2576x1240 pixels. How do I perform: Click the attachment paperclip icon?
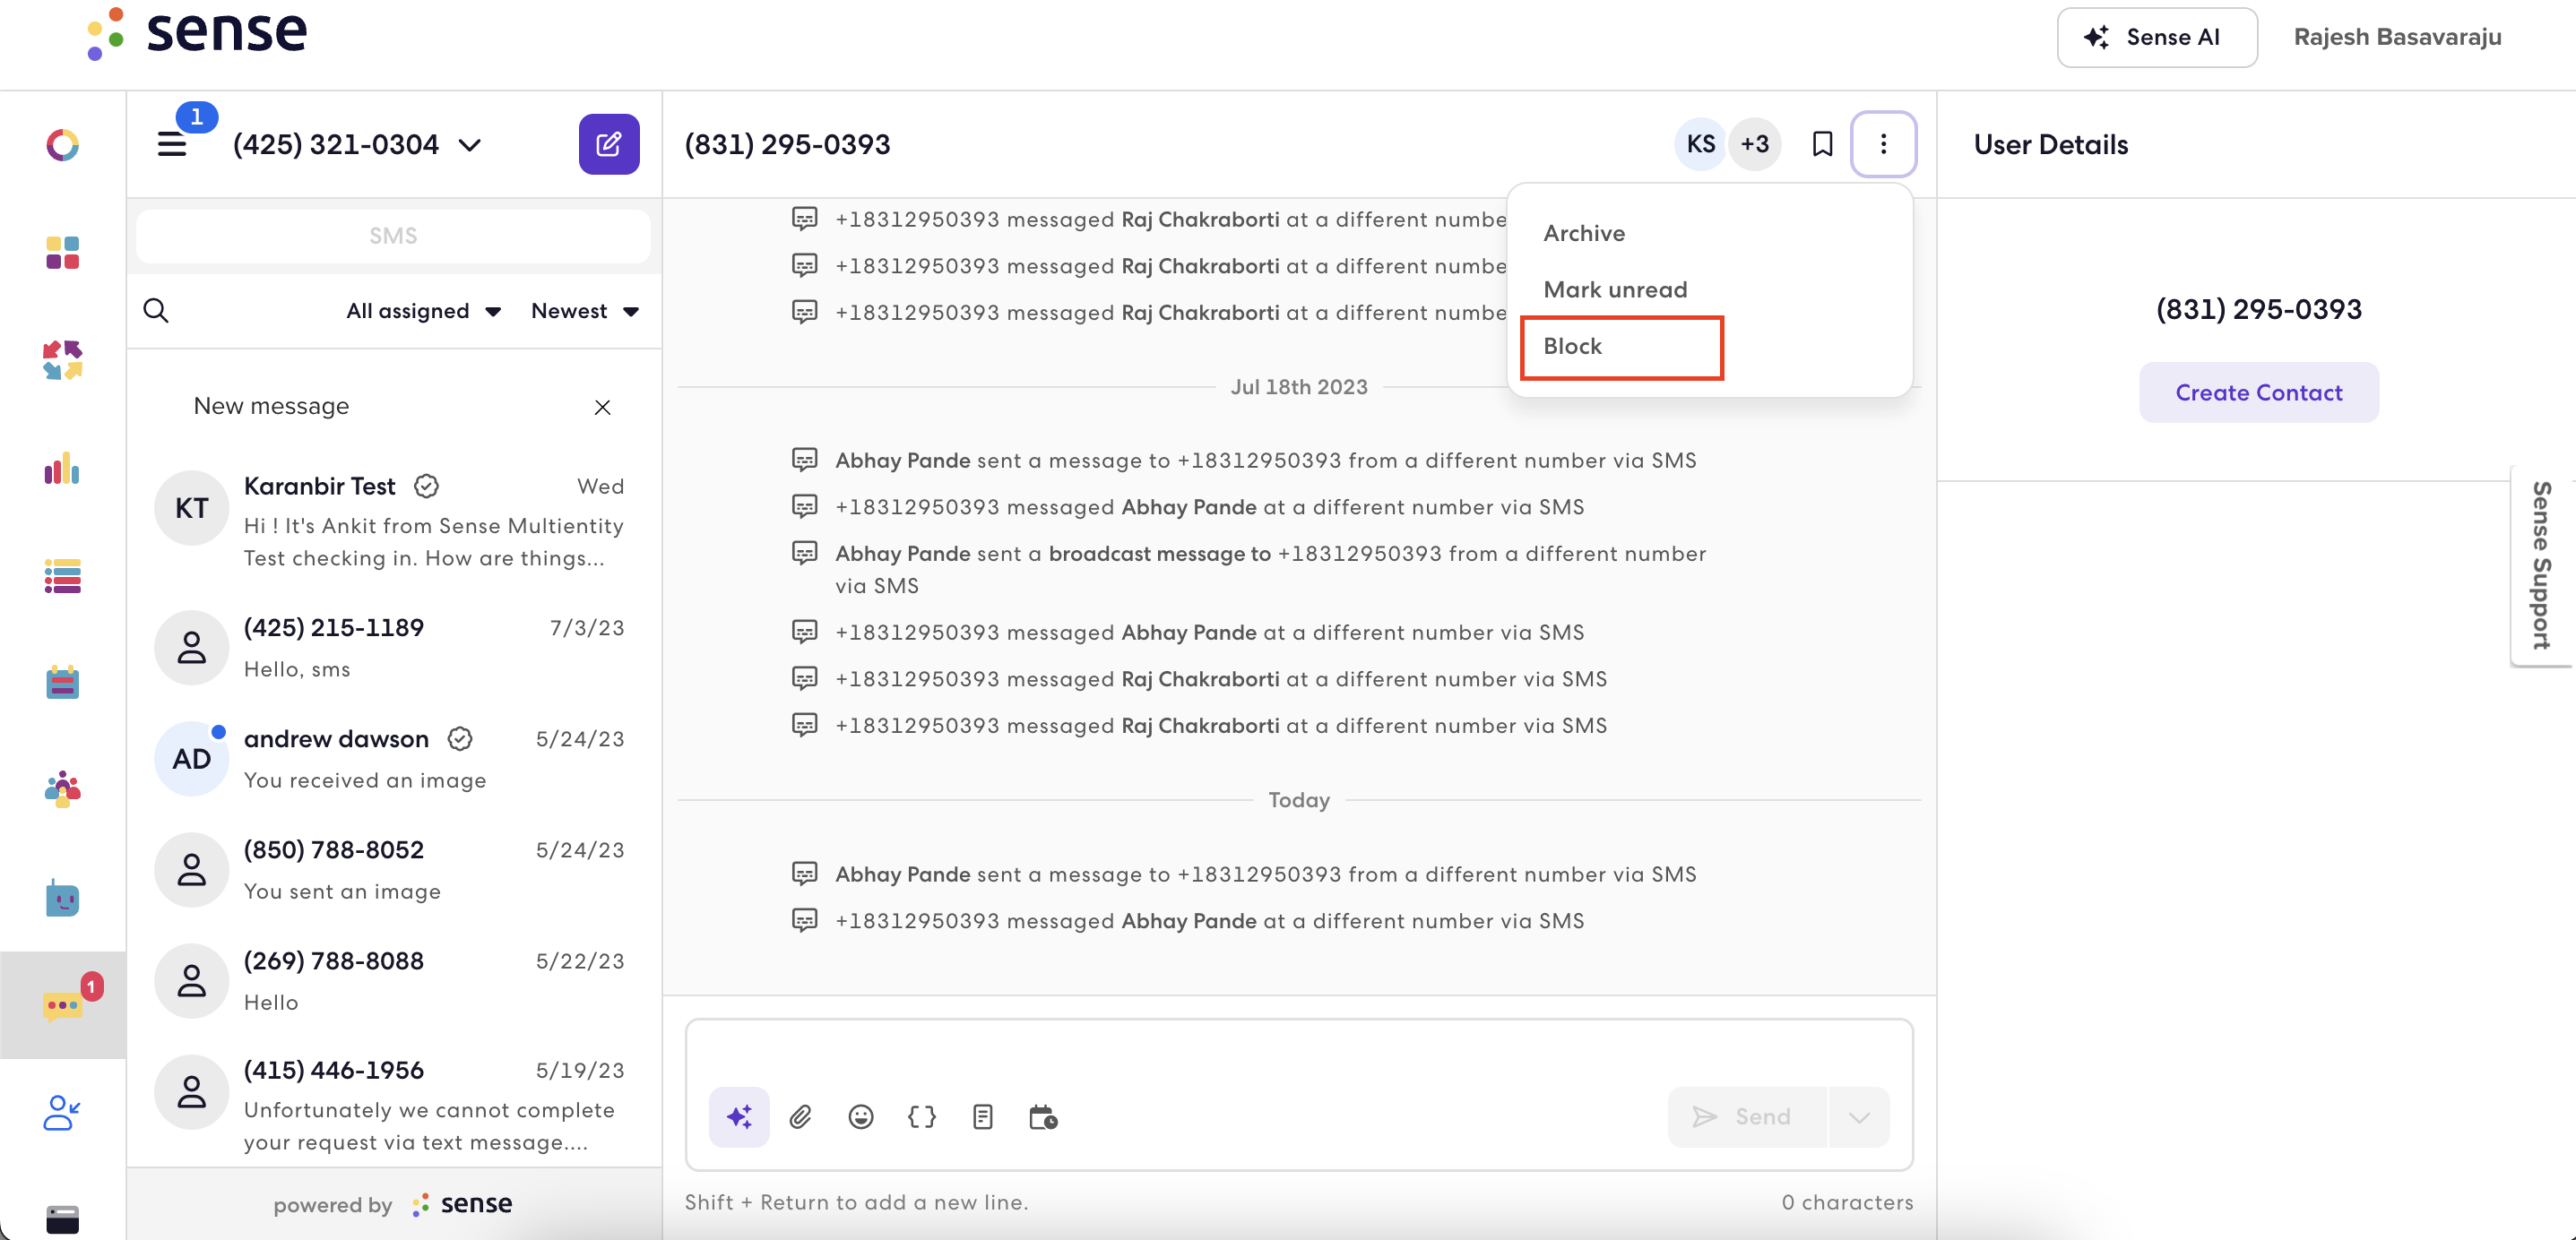(800, 1116)
